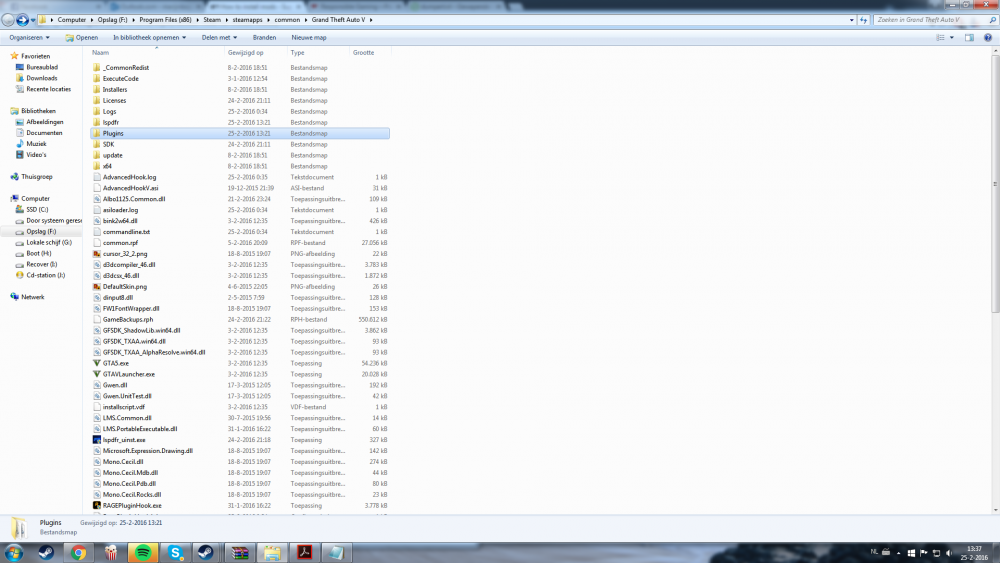This screenshot has width=1000, height=563.
Task: Open the Organiseren dropdown menu
Action: coord(29,38)
